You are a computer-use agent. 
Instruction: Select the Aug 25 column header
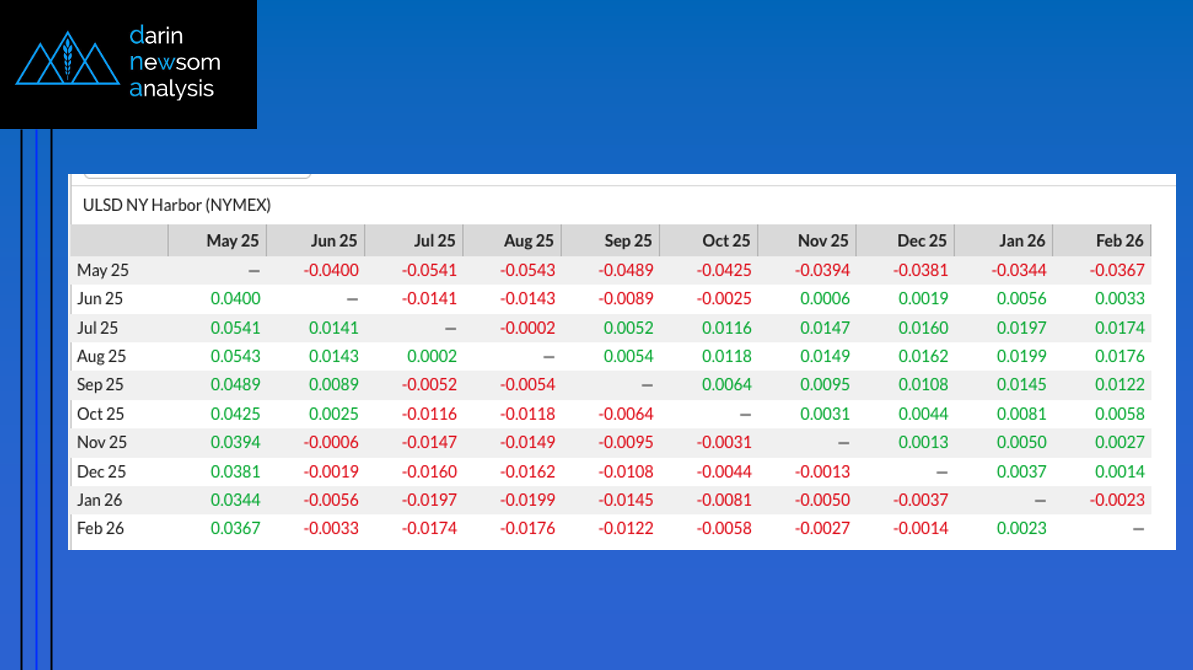point(529,241)
